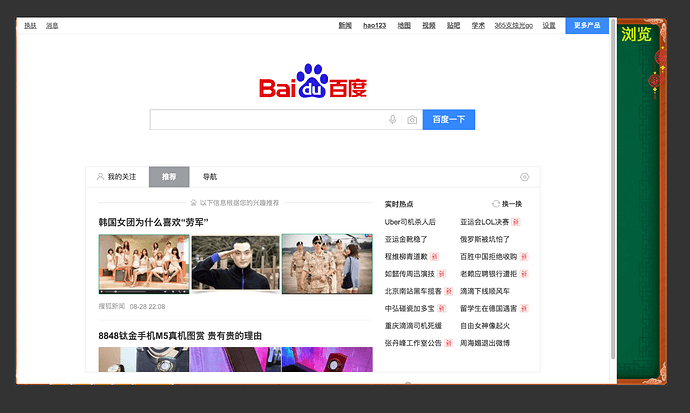This screenshot has width=690, height=413.
Task: Click the refresh icon beside 换一换
Action: coord(495,204)
